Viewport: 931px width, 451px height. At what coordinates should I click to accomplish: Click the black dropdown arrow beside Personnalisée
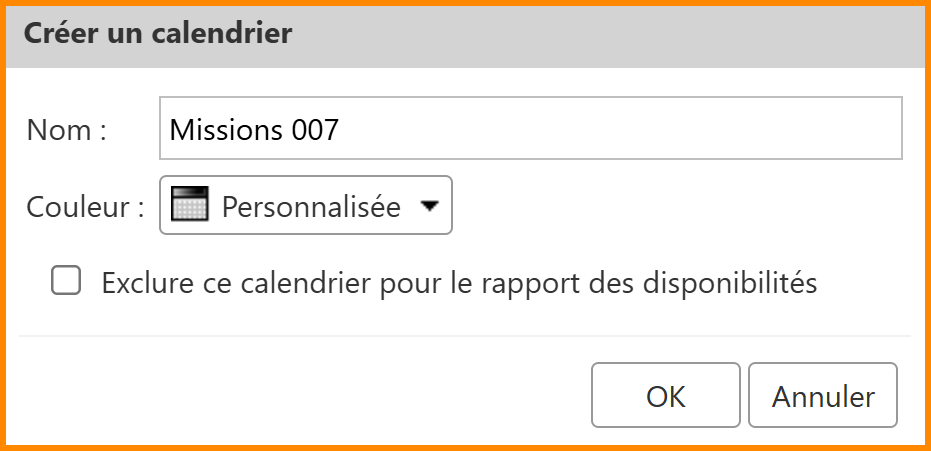(x=429, y=206)
